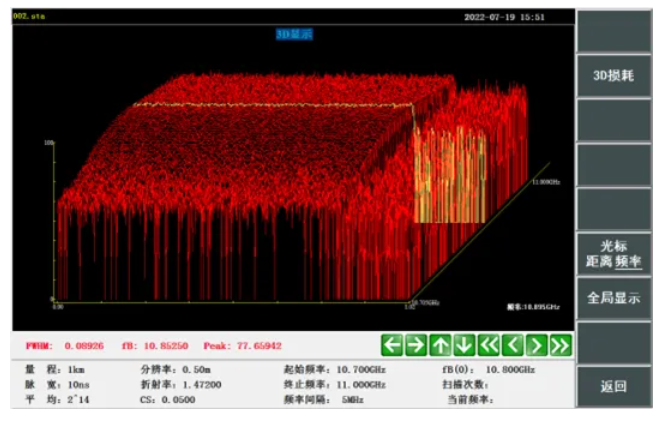666x424 pixels.
Task: Click the double left chevron fast-move button
Action: (489, 346)
